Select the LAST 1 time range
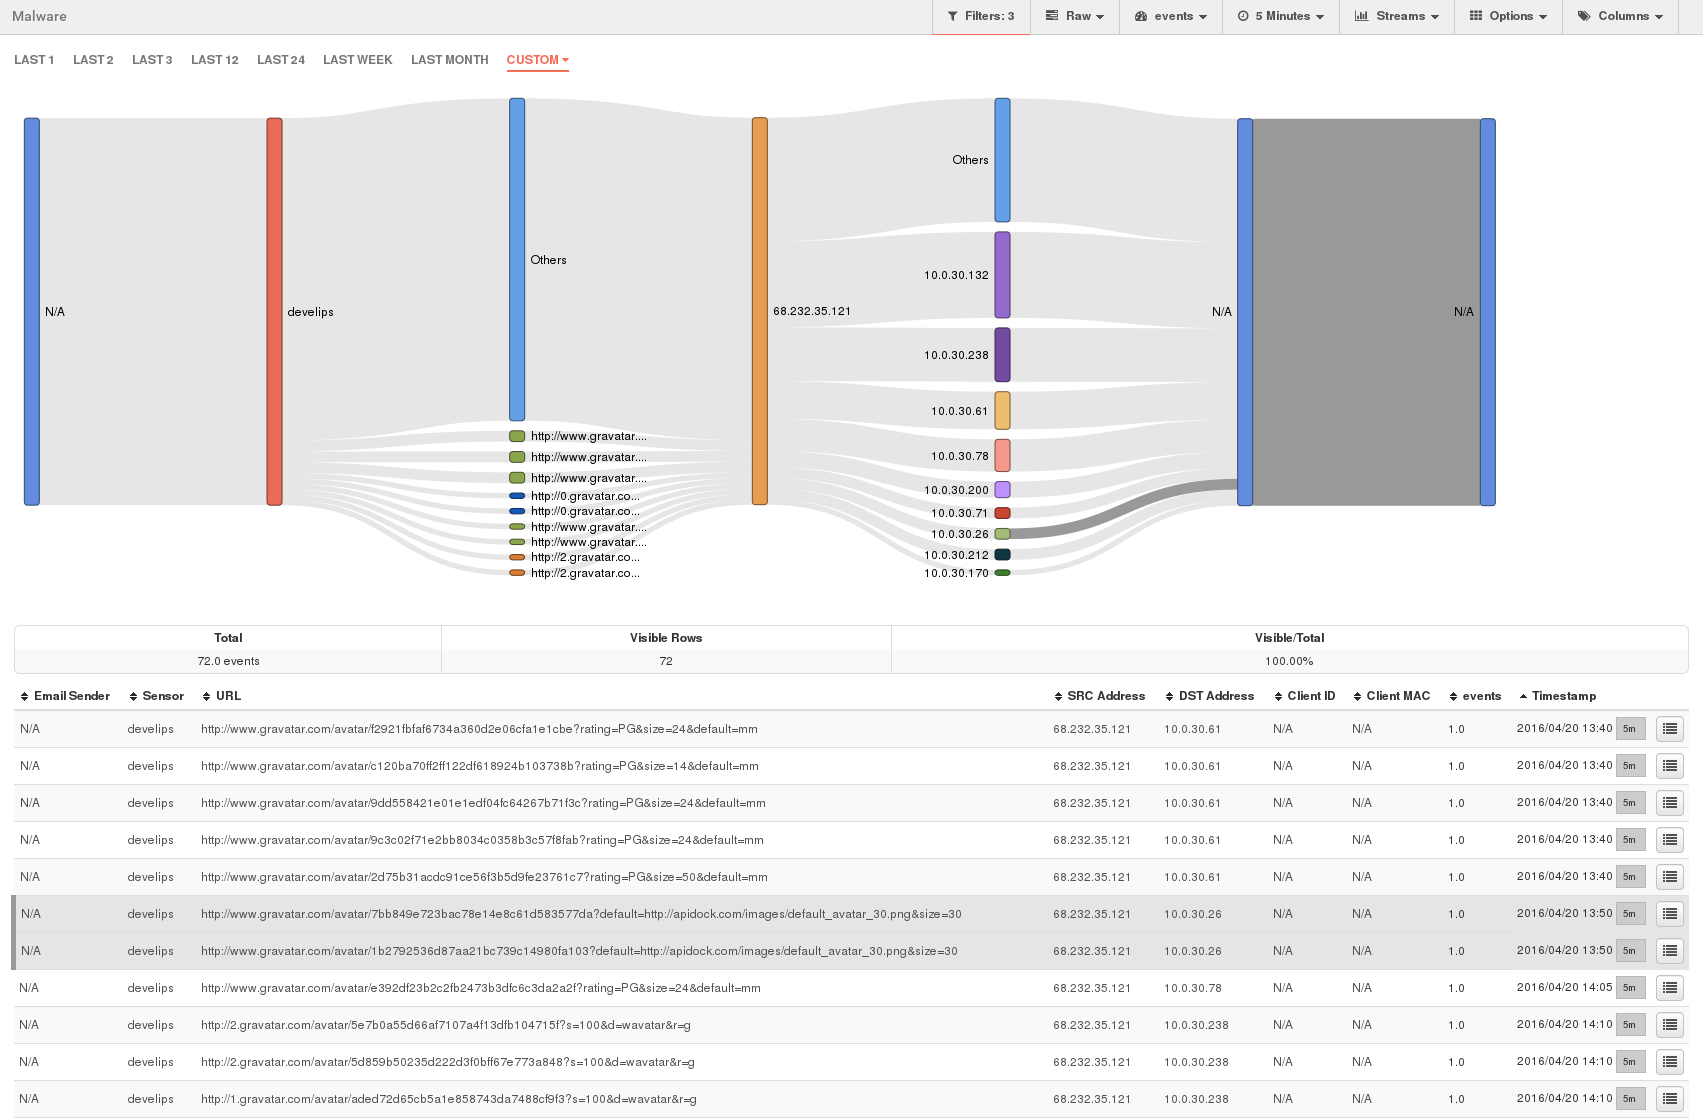1703x1120 pixels. [x=34, y=60]
